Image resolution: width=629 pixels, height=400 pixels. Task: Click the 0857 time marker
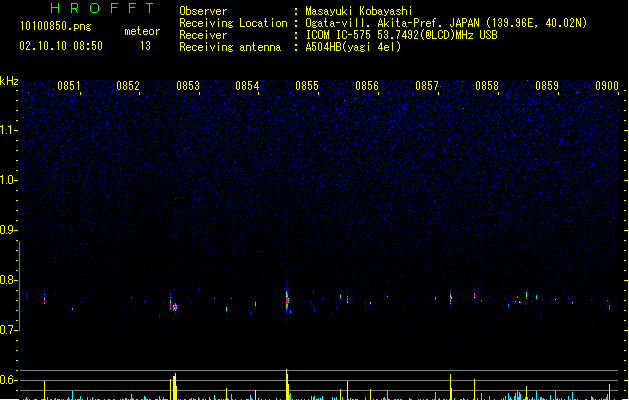[x=427, y=86]
